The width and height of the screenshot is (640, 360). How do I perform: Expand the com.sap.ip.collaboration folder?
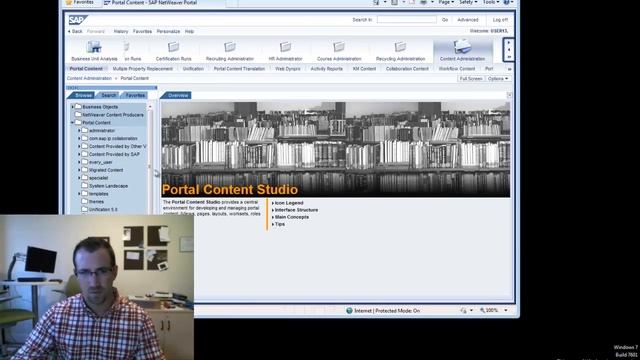79,138
